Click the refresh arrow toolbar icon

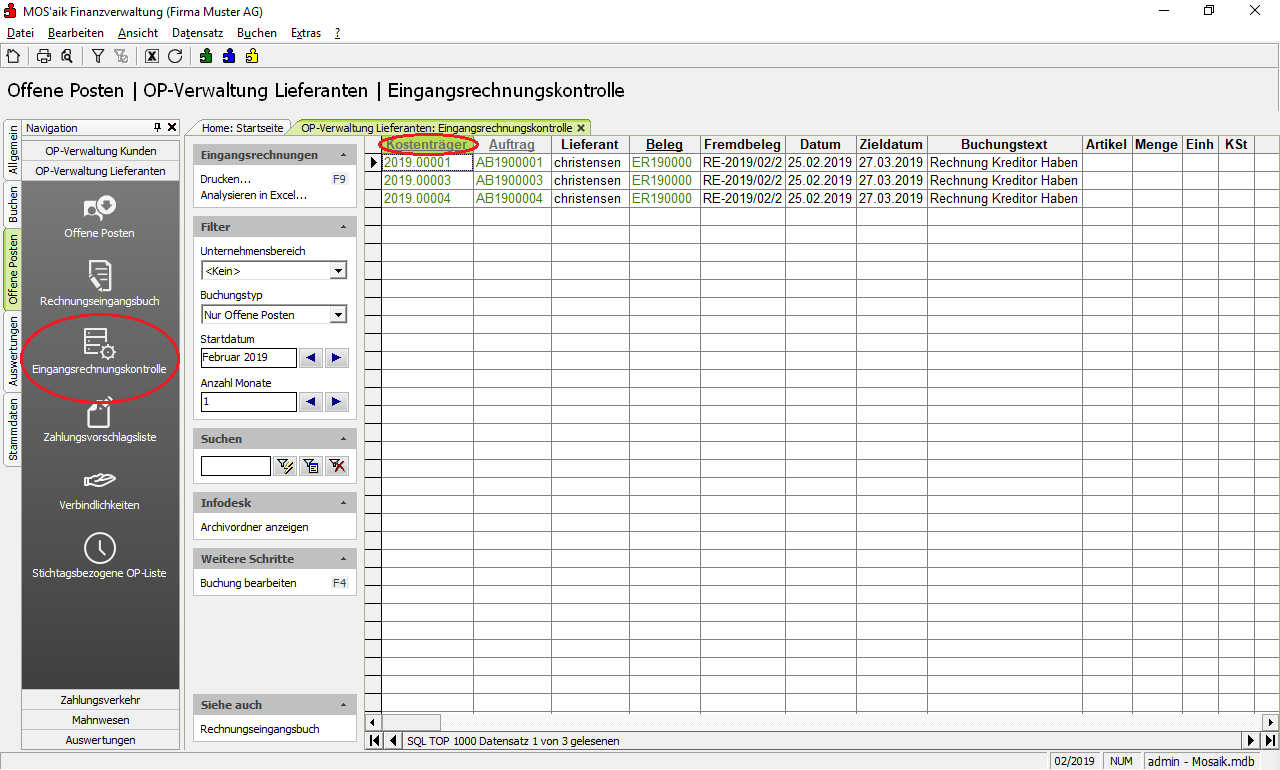click(175, 56)
